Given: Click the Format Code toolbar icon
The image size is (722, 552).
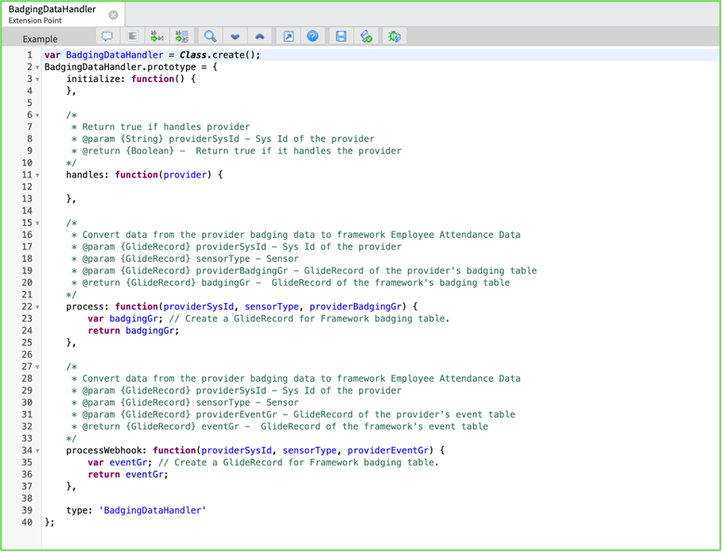Looking at the screenshot, I should pos(132,36).
